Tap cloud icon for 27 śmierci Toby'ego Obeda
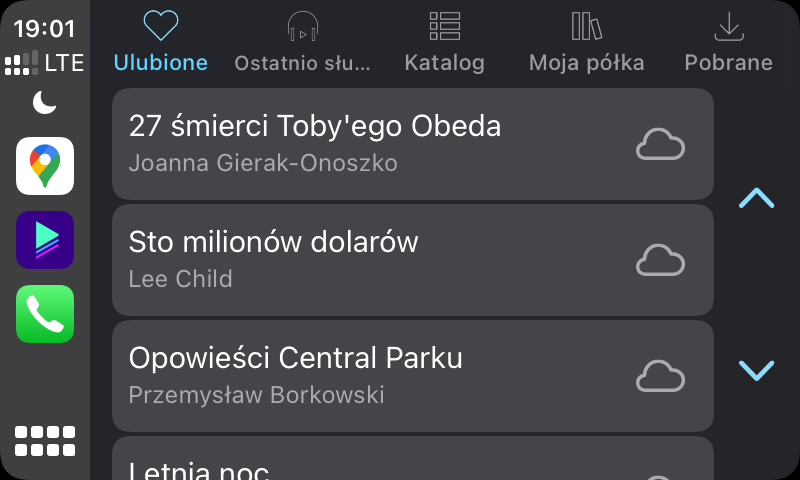Viewport: 800px width, 480px height. pos(660,145)
